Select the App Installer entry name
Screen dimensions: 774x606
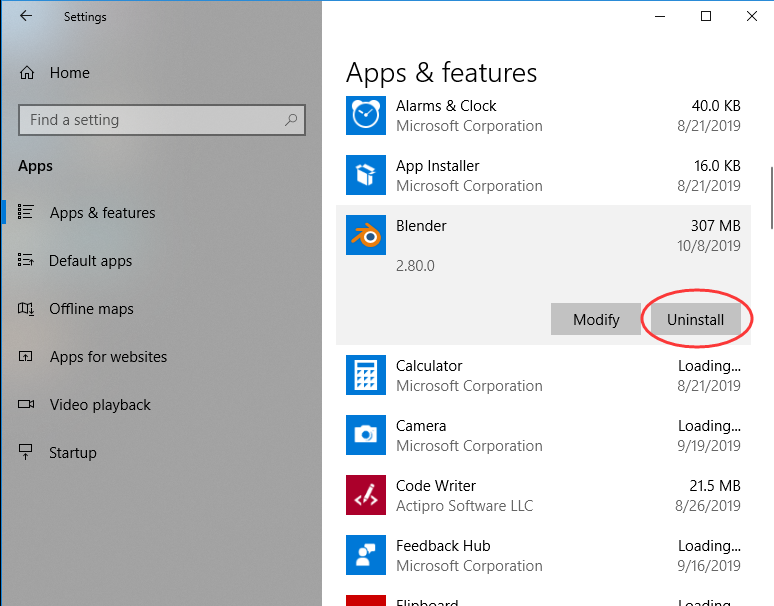coord(437,166)
